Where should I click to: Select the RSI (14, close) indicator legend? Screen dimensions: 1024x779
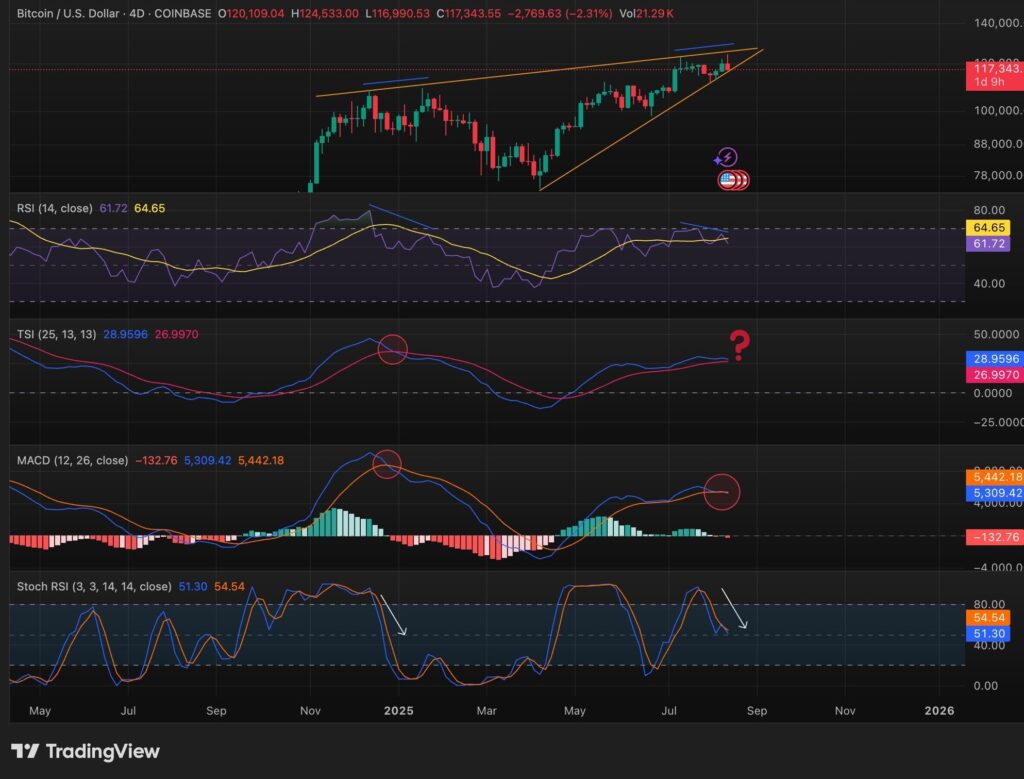pos(54,208)
